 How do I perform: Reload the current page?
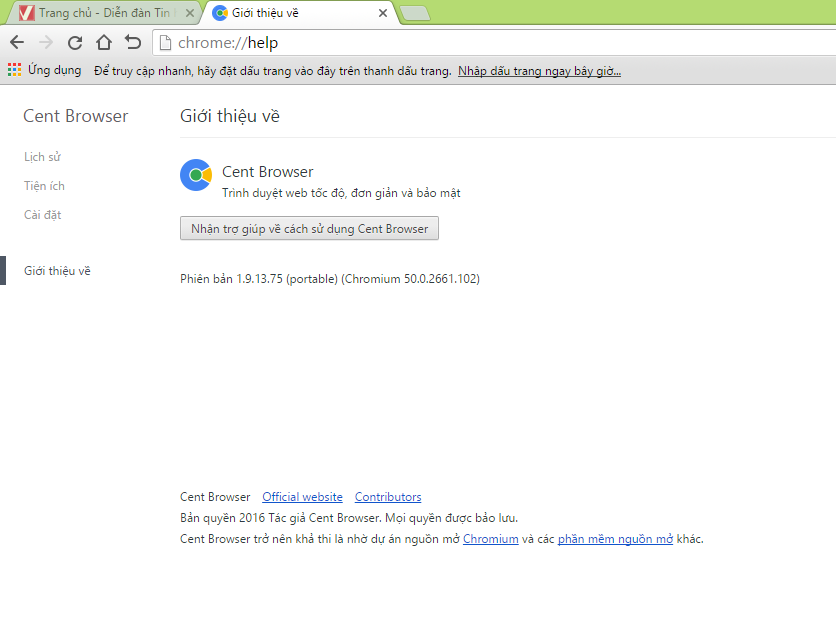click(x=75, y=42)
